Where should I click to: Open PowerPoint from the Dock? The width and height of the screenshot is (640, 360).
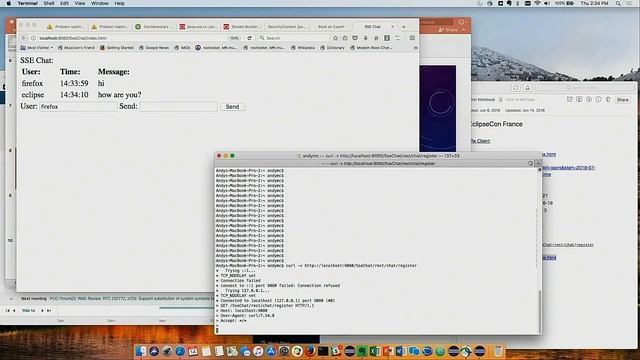pyautogui.click(x=388, y=351)
